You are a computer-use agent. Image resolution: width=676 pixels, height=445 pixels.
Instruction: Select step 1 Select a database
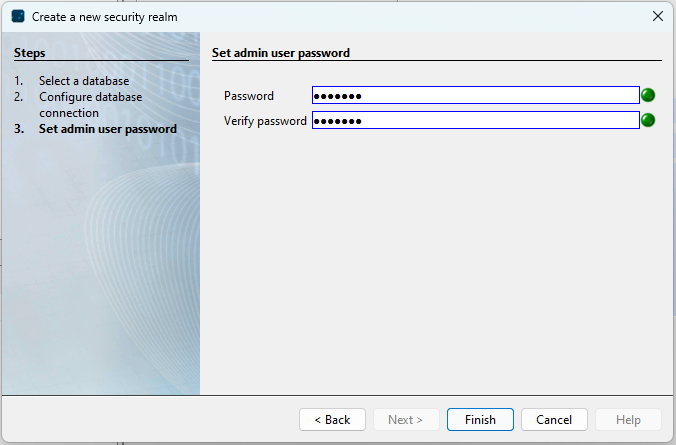click(84, 81)
